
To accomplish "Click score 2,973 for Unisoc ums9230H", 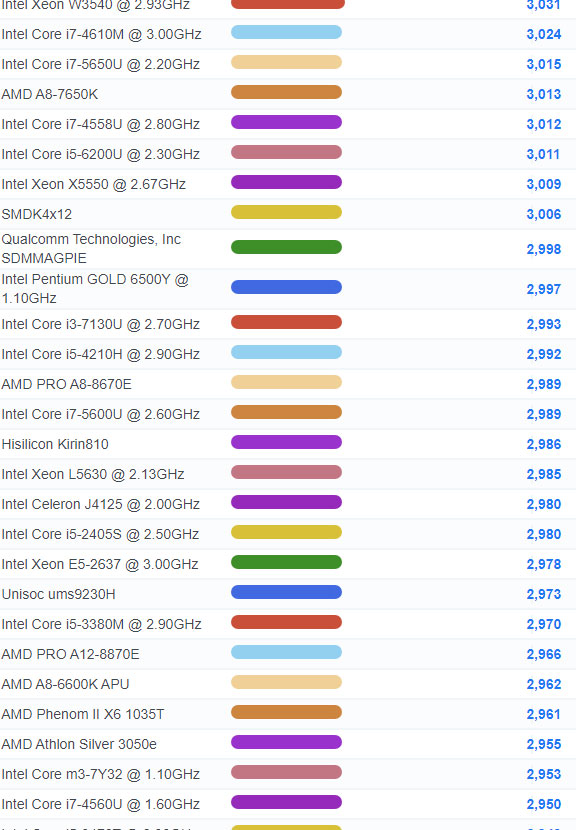I will (544, 594).
